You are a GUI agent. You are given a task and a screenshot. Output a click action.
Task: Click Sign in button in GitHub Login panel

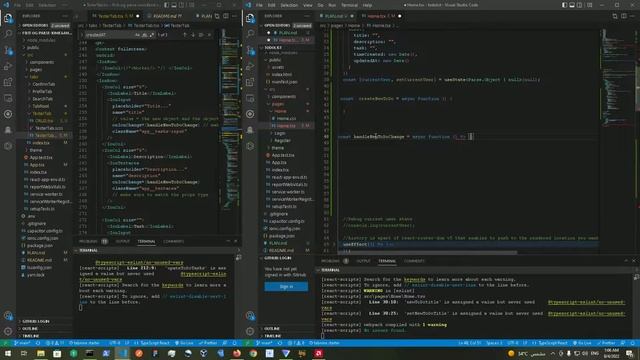click(286, 287)
